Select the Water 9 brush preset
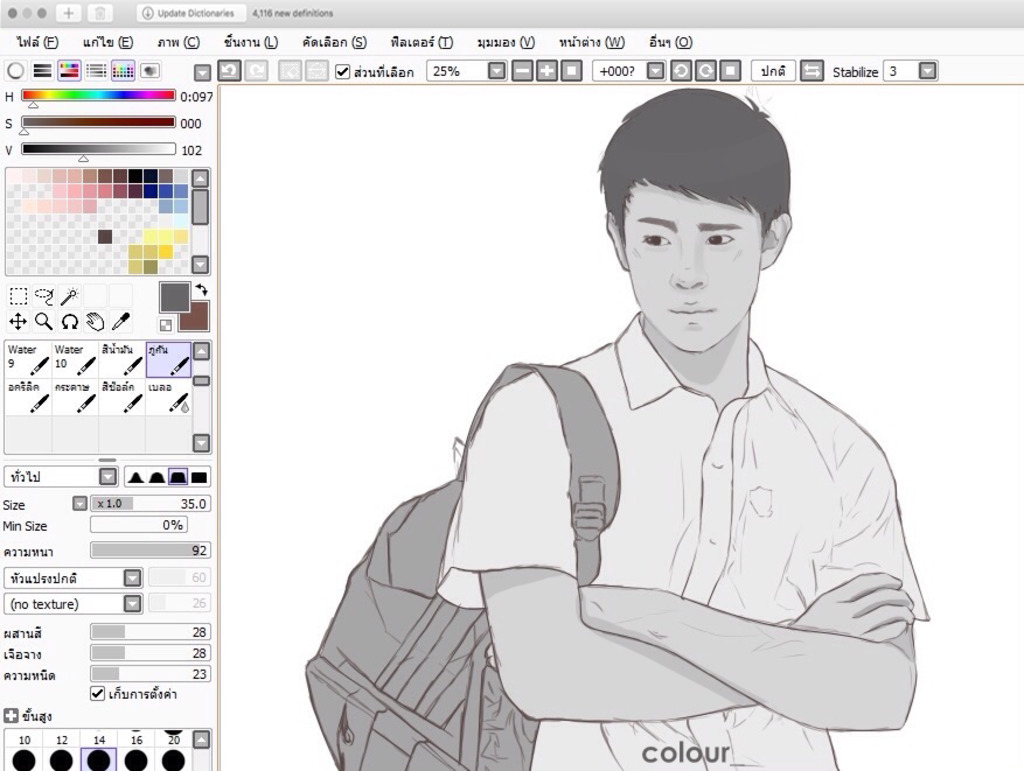Image resolution: width=1024 pixels, height=771 pixels. point(28,358)
